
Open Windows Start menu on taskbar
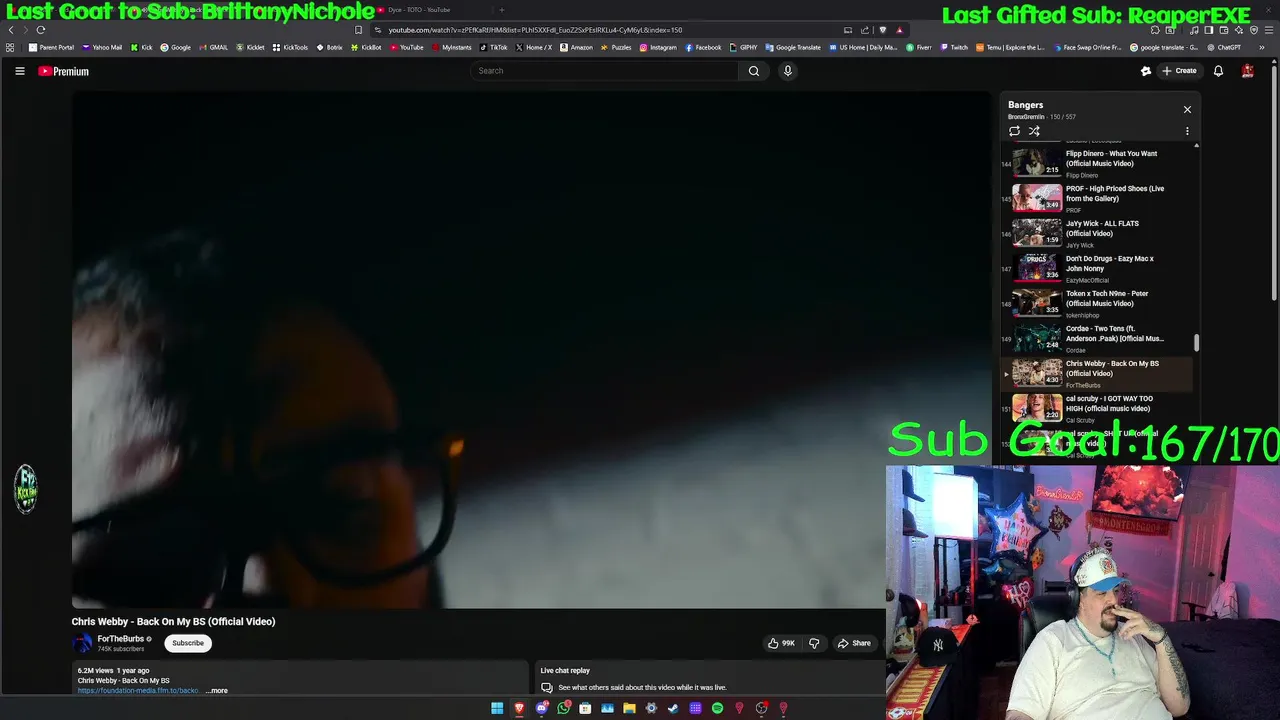click(497, 708)
